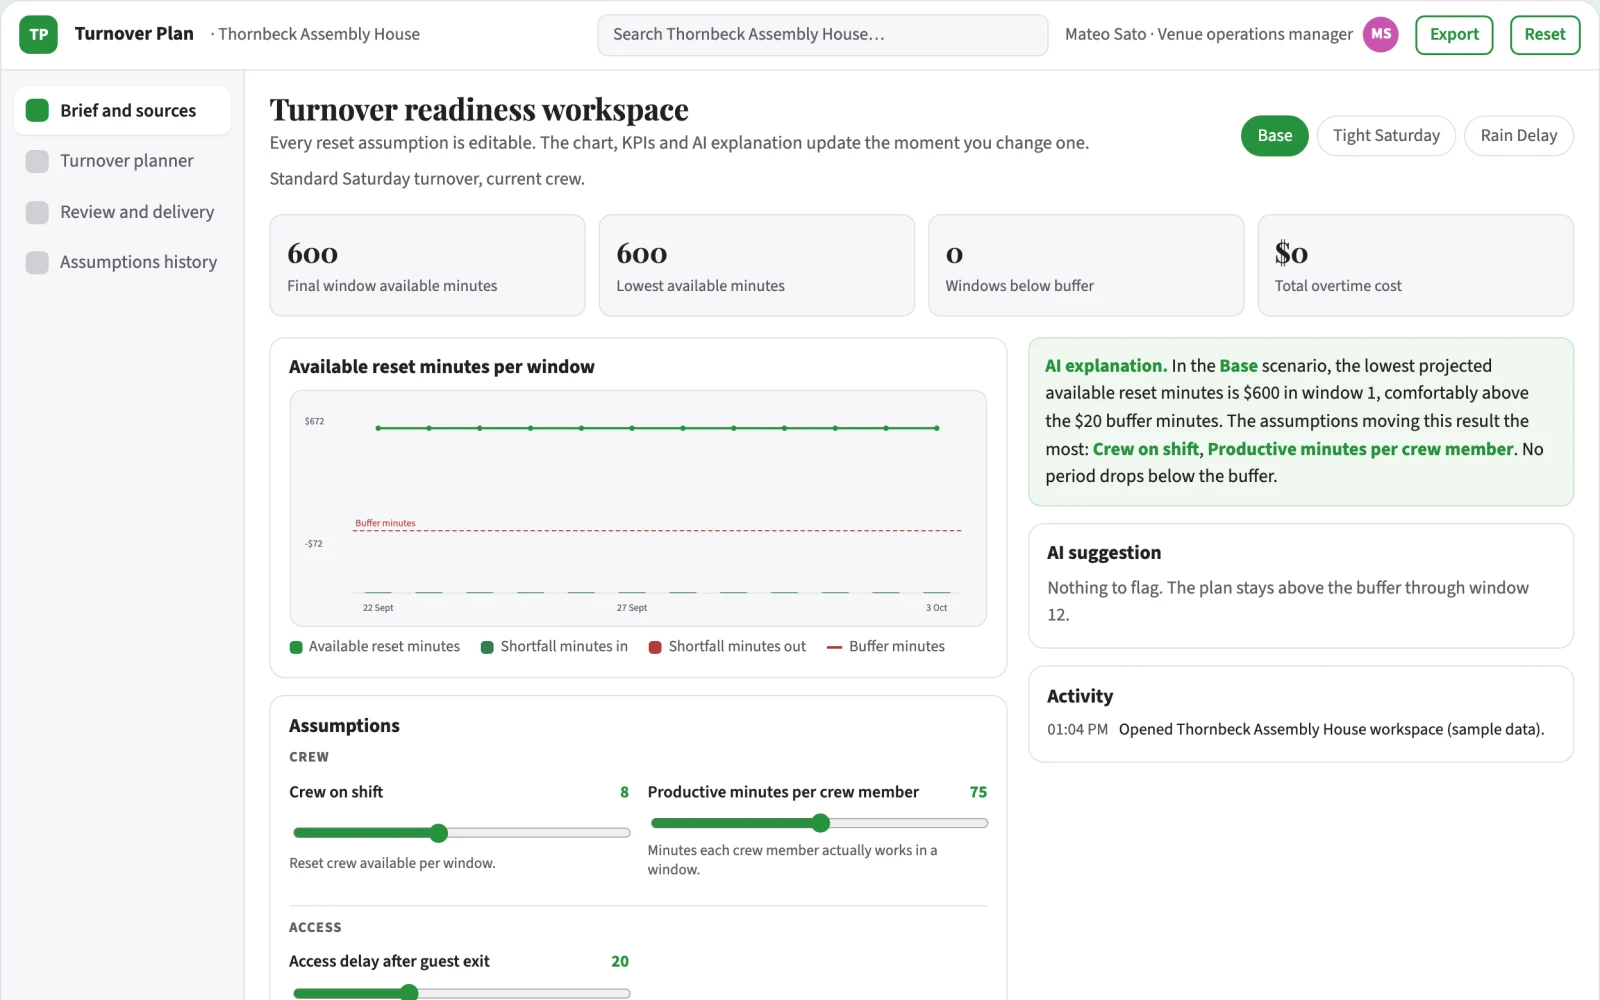
Task: Open Brief and sources section
Action: (x=122, y=110)
